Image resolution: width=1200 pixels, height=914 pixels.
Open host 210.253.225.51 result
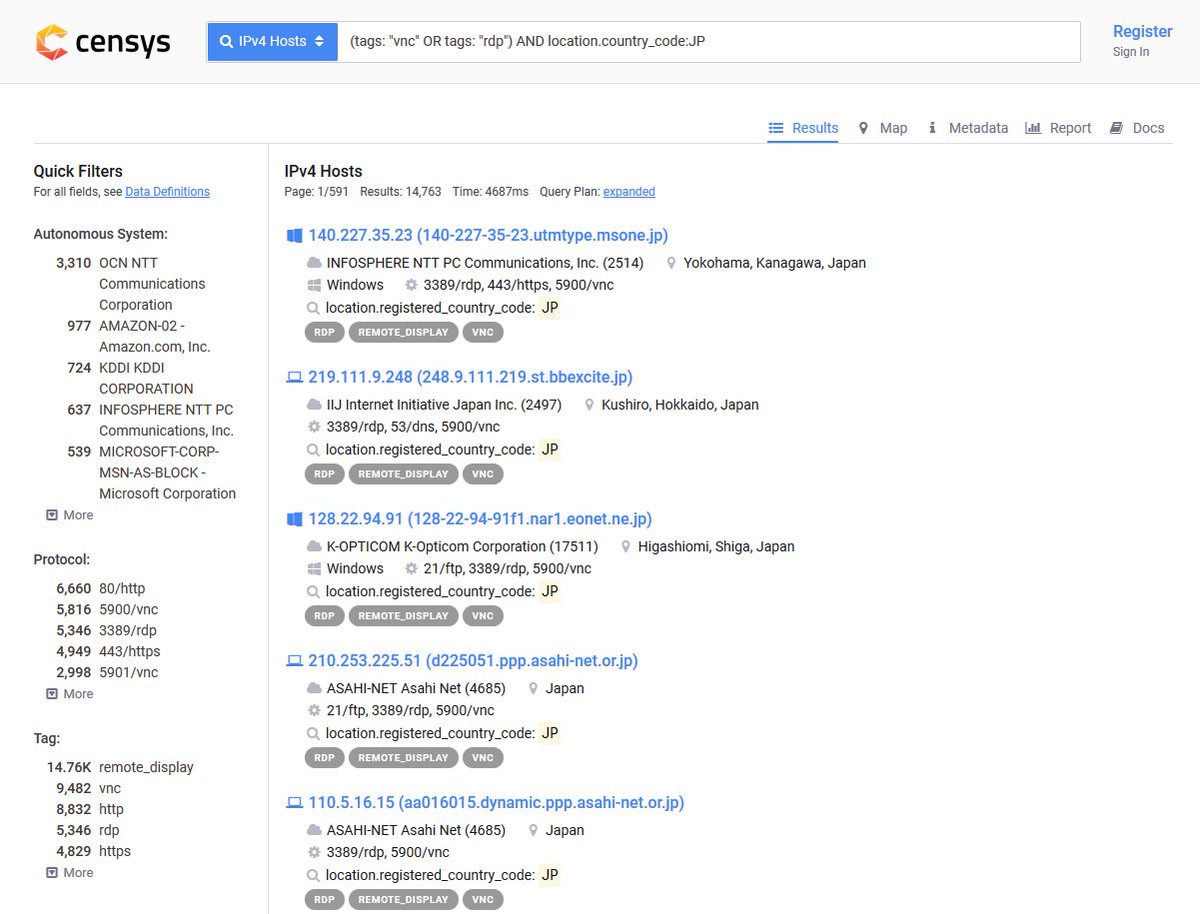(473, 661)
